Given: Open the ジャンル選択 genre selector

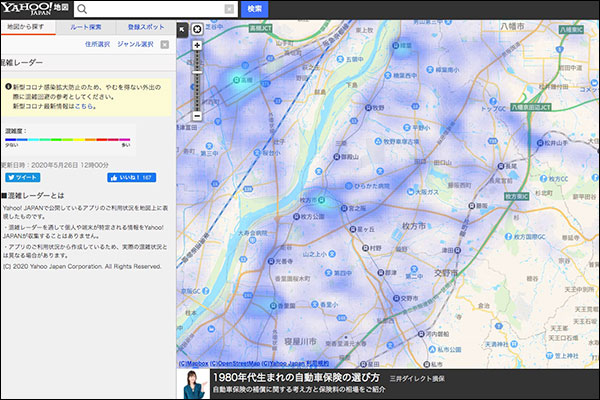Looking at the screenshot, I should 135,44.
